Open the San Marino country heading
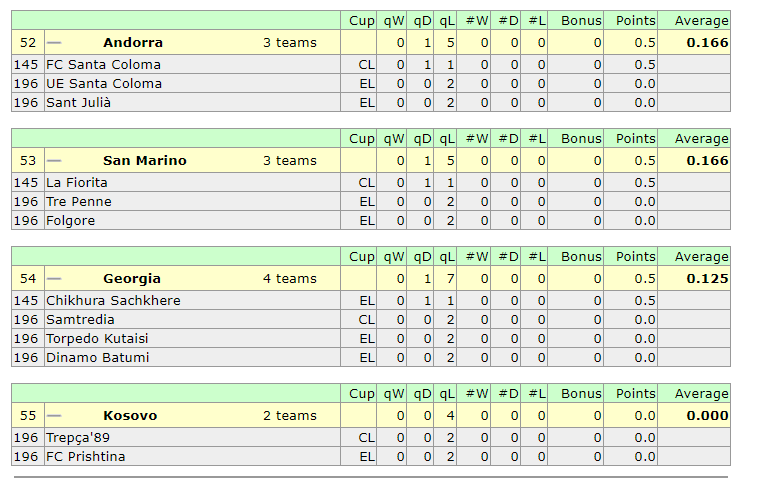The height and width of the screenshot is (478, 766). 145,160
